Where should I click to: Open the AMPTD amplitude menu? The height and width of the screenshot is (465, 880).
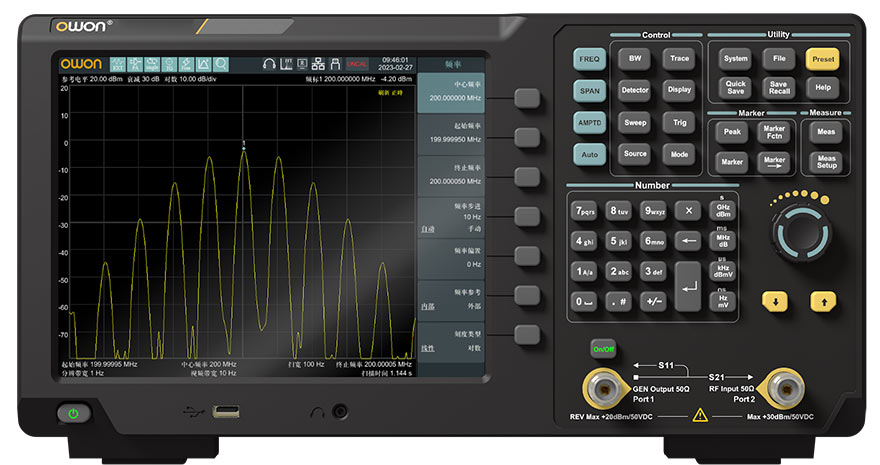click(x=589, y=123)
